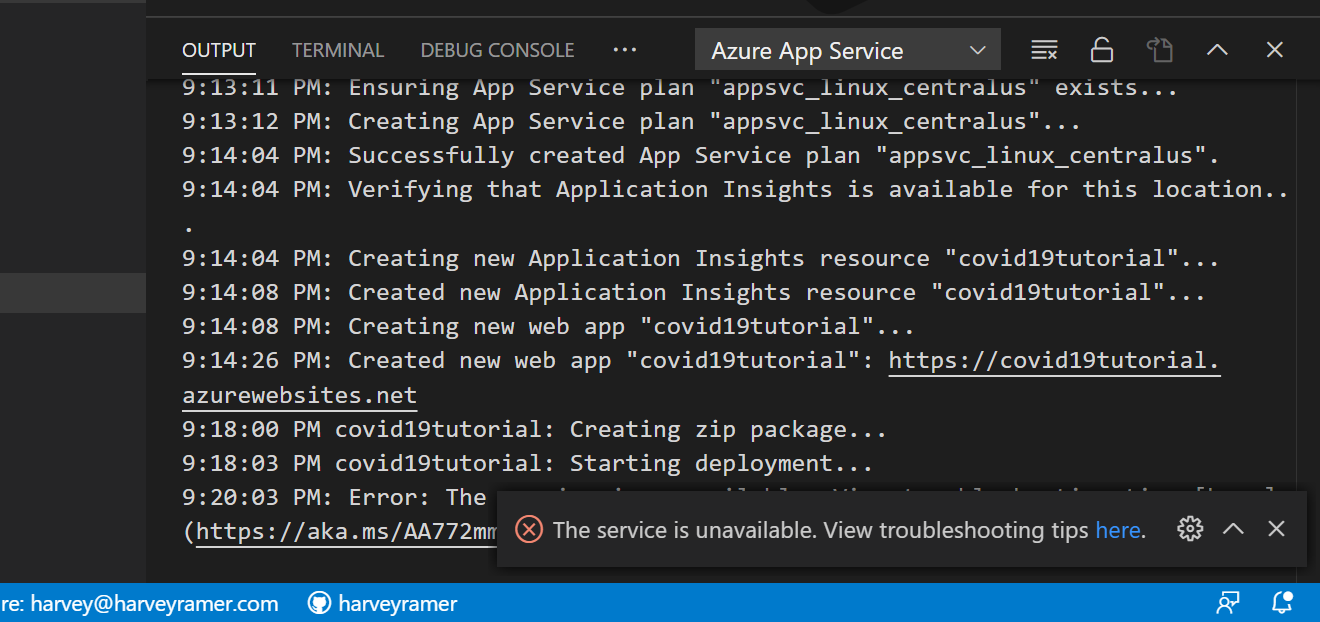Click the GitHub harveyramer status bar item
The height and width of the screenshot is (622, 1320).
383,603
